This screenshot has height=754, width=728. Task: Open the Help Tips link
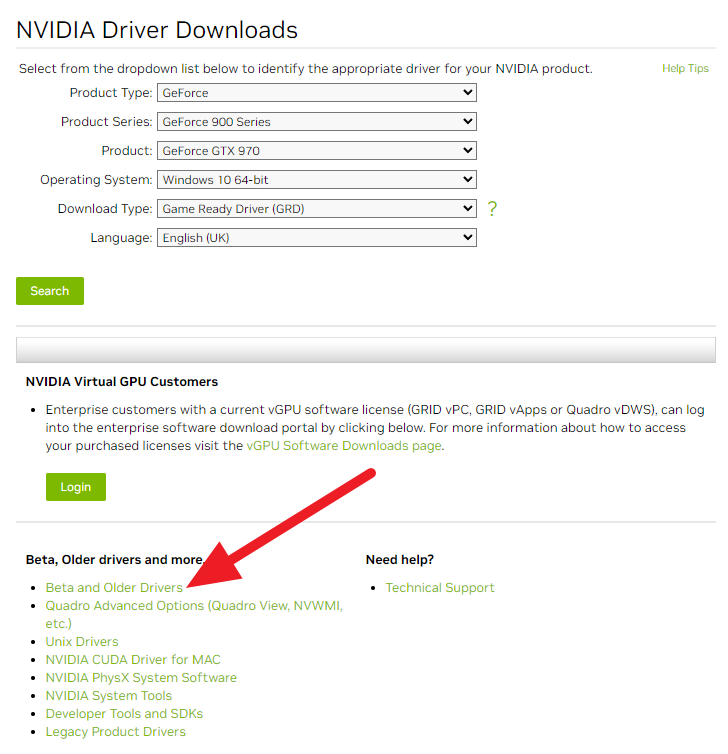click(x=685, y=68)
